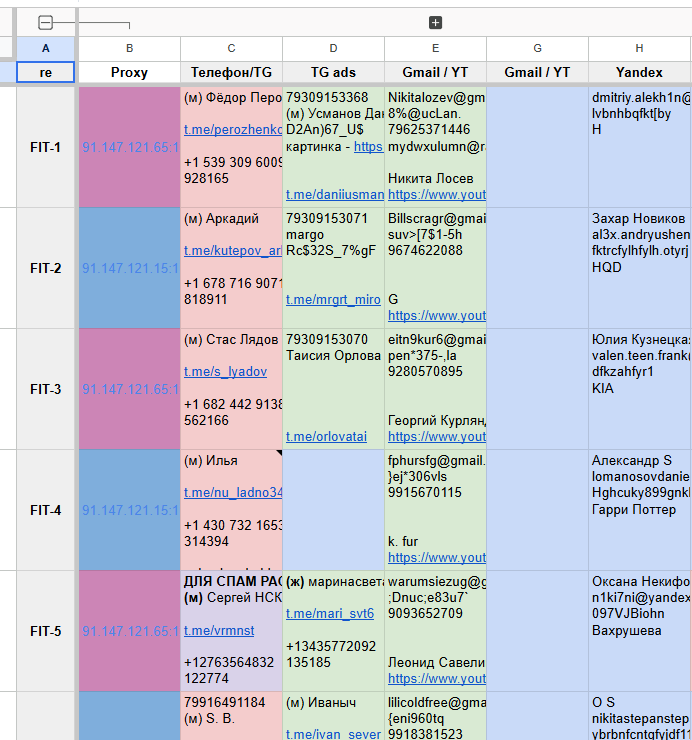The image size is (692, 740).
Task: Open YouTube link under Никита Лосев
Action: click(x=437, y=195)
